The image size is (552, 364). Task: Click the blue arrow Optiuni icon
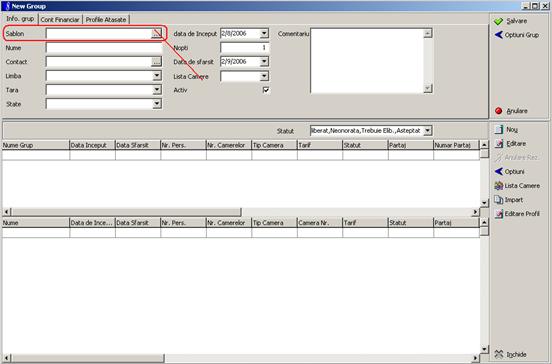click(498, 171)
